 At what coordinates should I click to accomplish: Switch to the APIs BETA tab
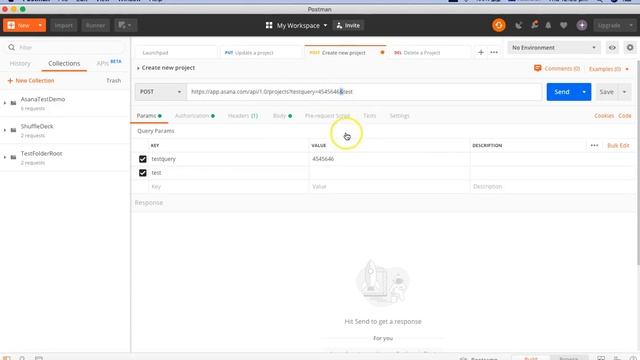pos(109,63)
